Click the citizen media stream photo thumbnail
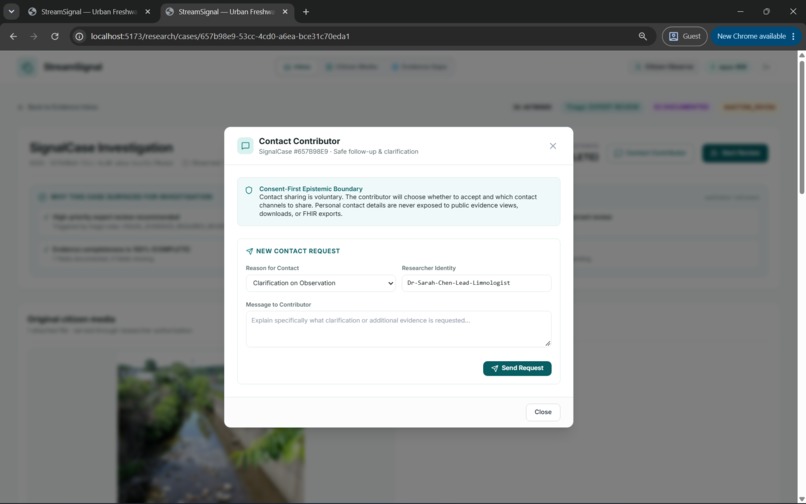This screenshot has width=806, height=504. [x=210, y=431]
